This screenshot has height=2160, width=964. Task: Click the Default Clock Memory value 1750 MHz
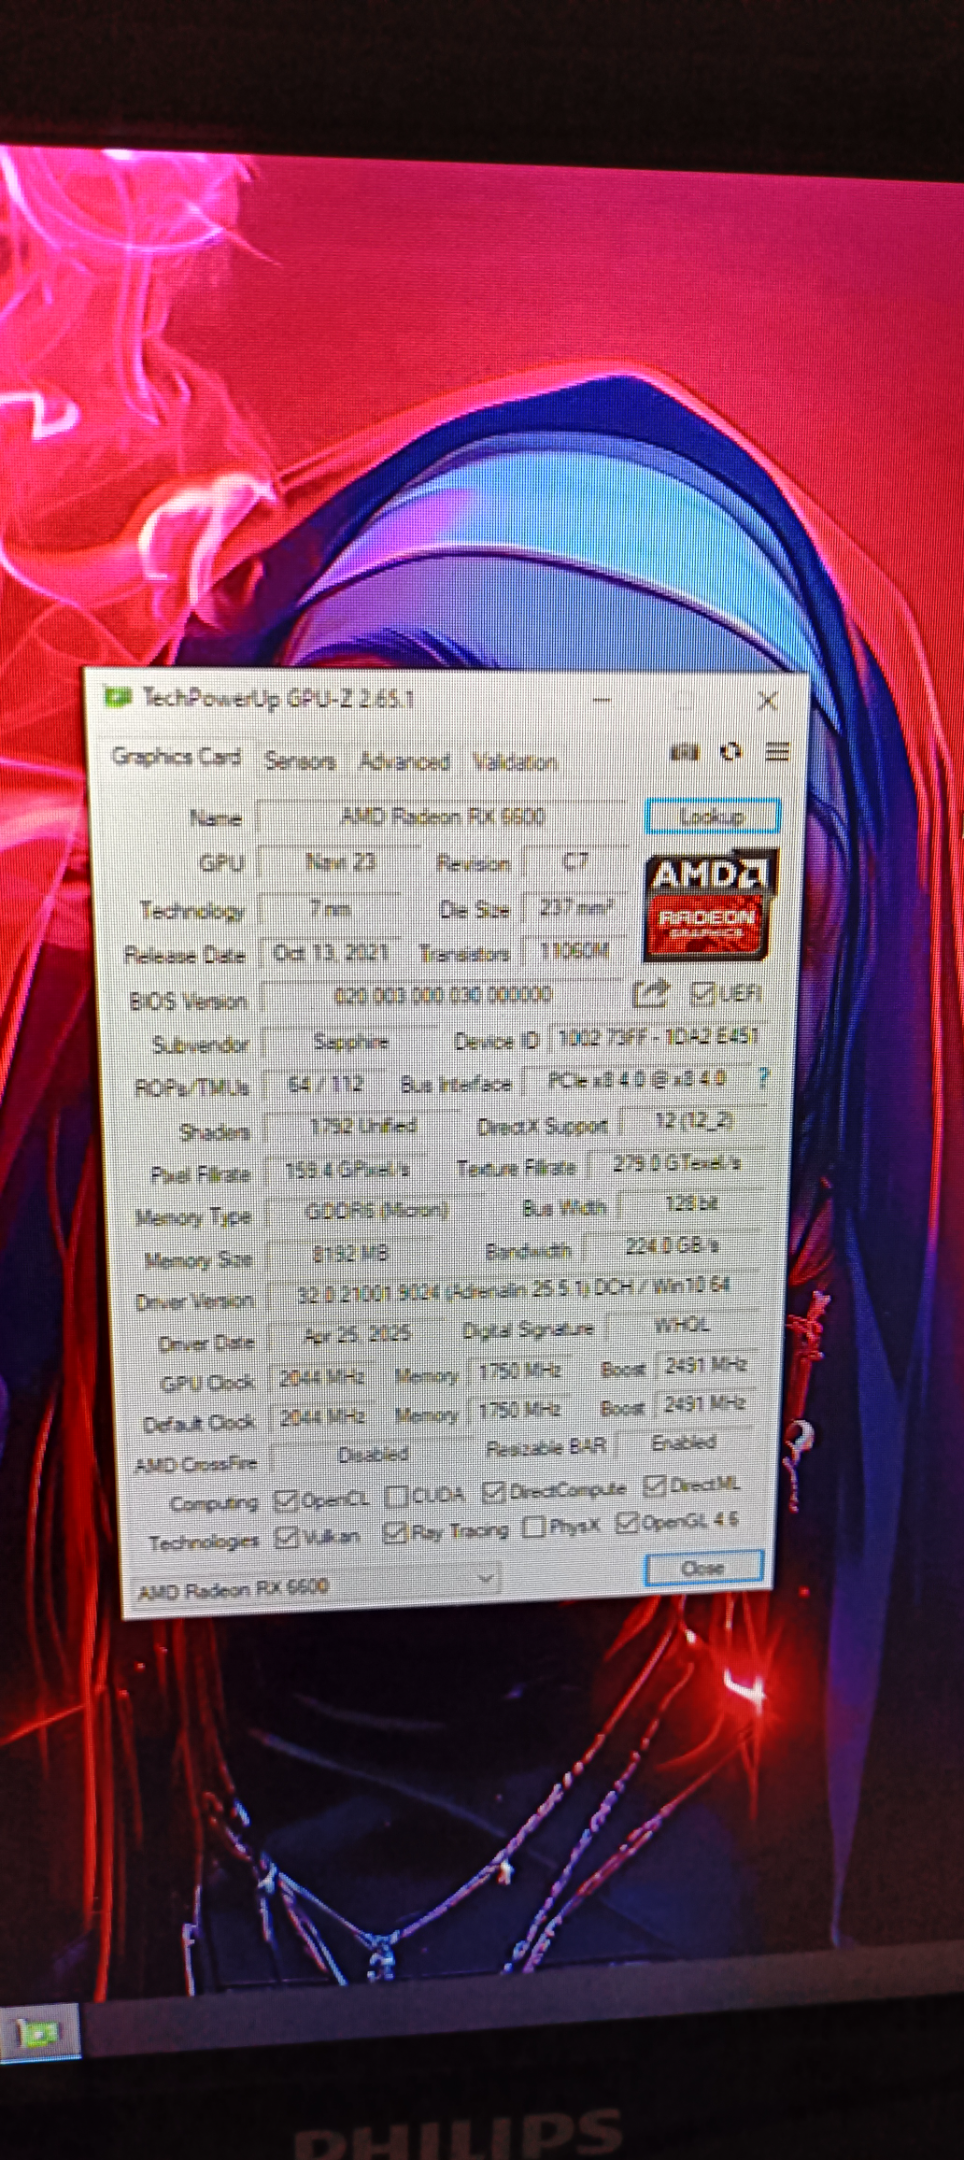(519, 1410)
